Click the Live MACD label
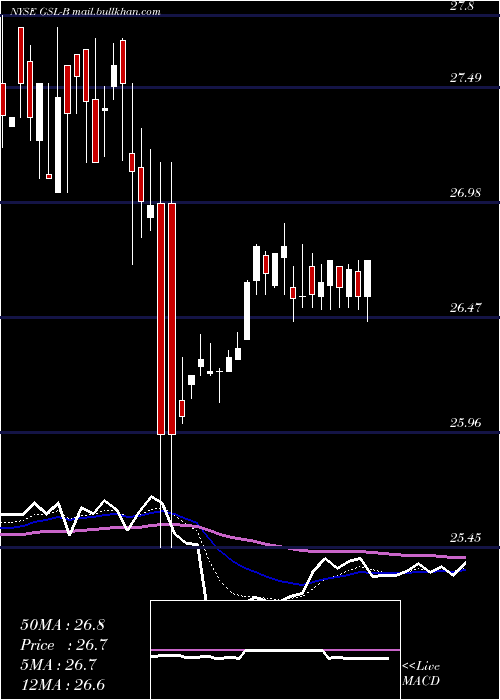The height and width of the screenshot is (700, 500). [421, 673]
